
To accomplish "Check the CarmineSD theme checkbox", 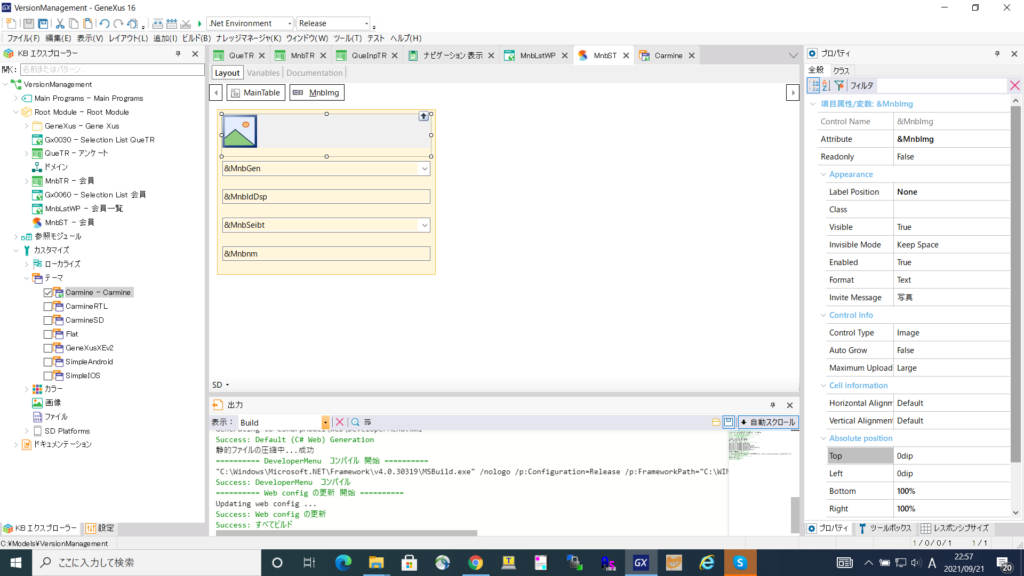I will (48, 321).
